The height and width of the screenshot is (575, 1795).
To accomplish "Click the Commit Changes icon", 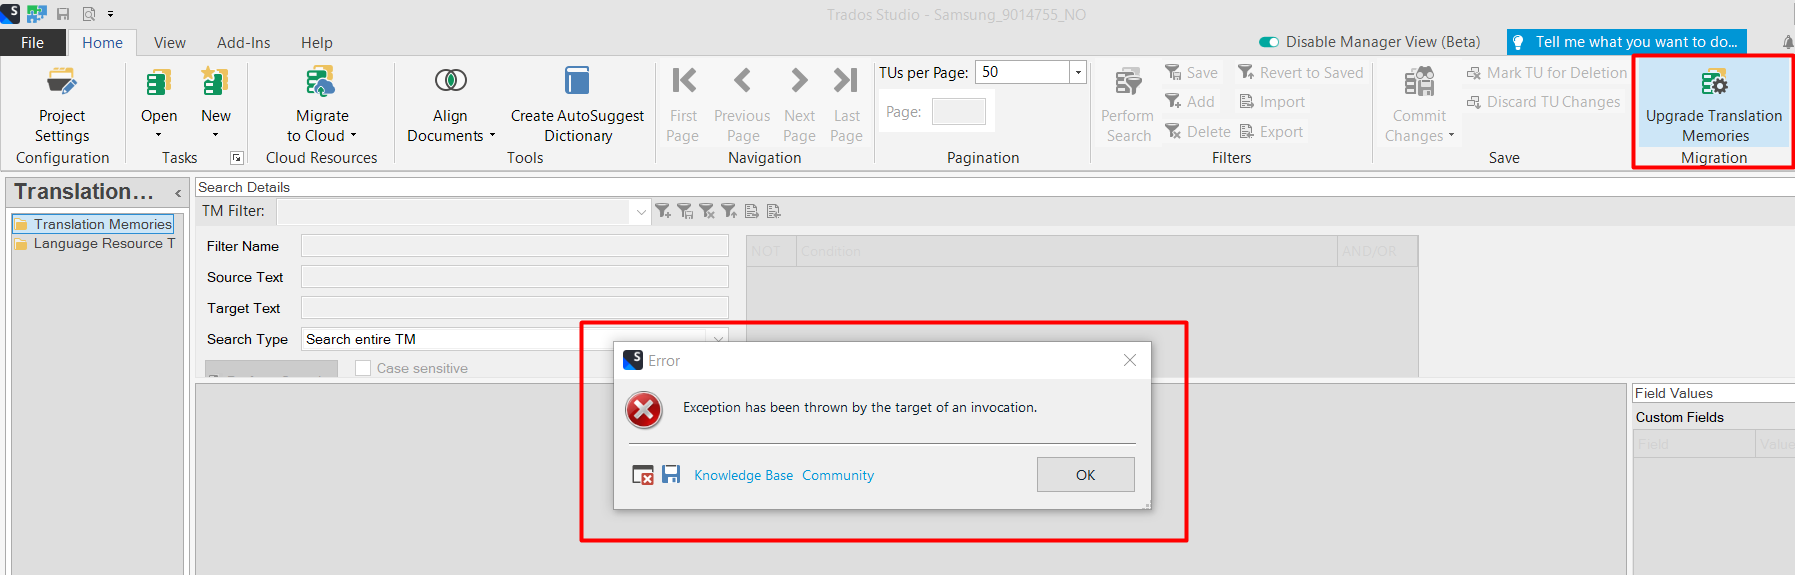I will (1419, 82).
